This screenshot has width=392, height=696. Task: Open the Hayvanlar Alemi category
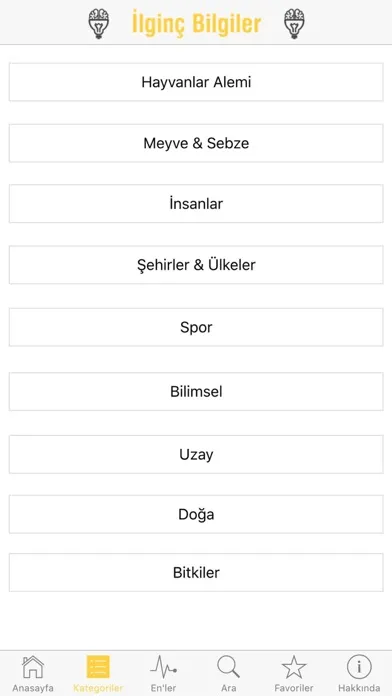click(x=196, y=82)
